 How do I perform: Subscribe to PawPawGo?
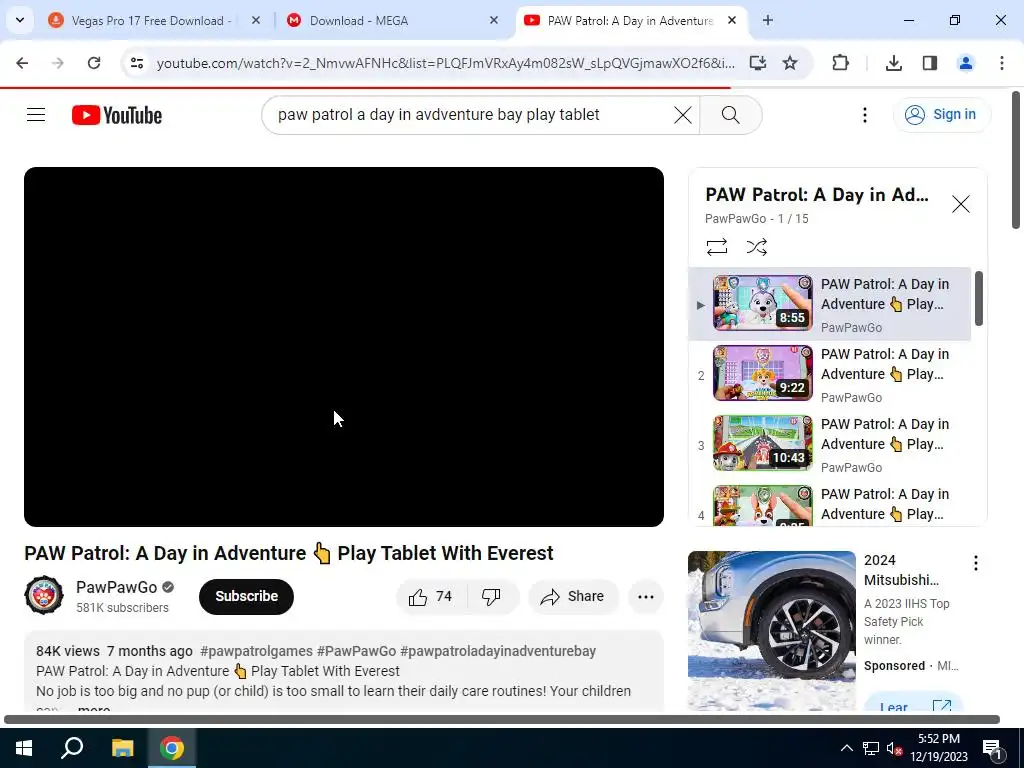[x=246, y=596]
